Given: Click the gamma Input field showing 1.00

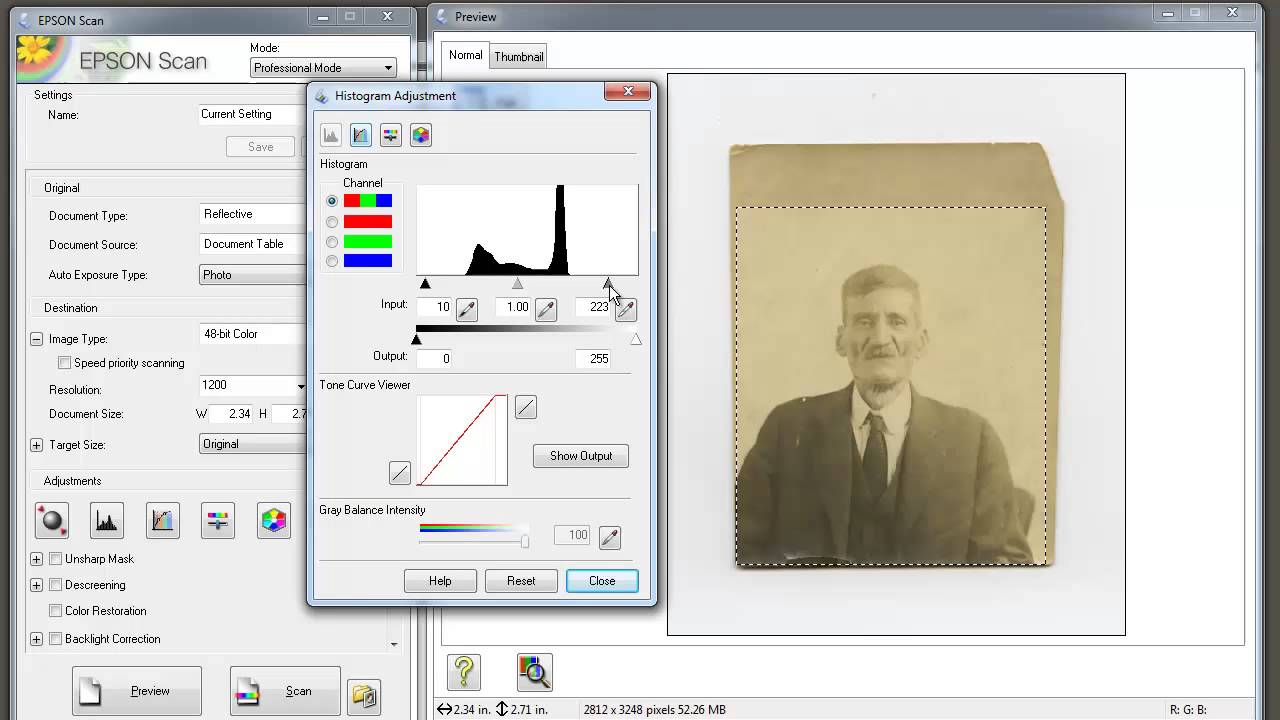Looking at the screenshot, I should (513, 307).
